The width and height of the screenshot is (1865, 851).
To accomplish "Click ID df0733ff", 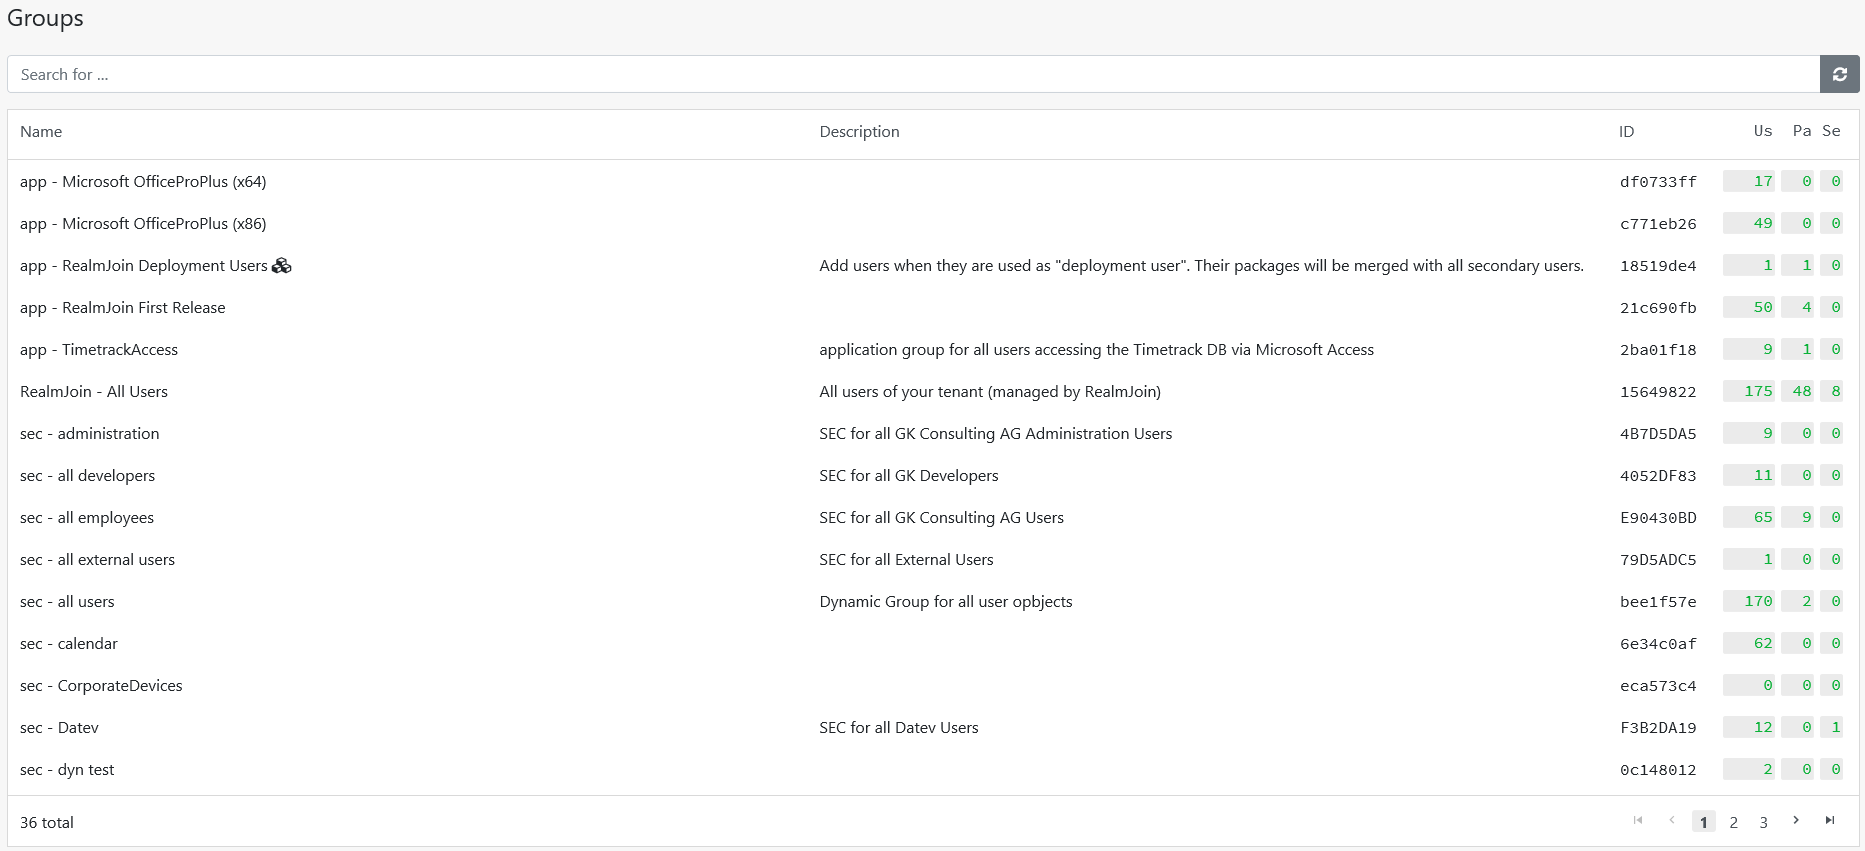I will tap(1658, 182).
